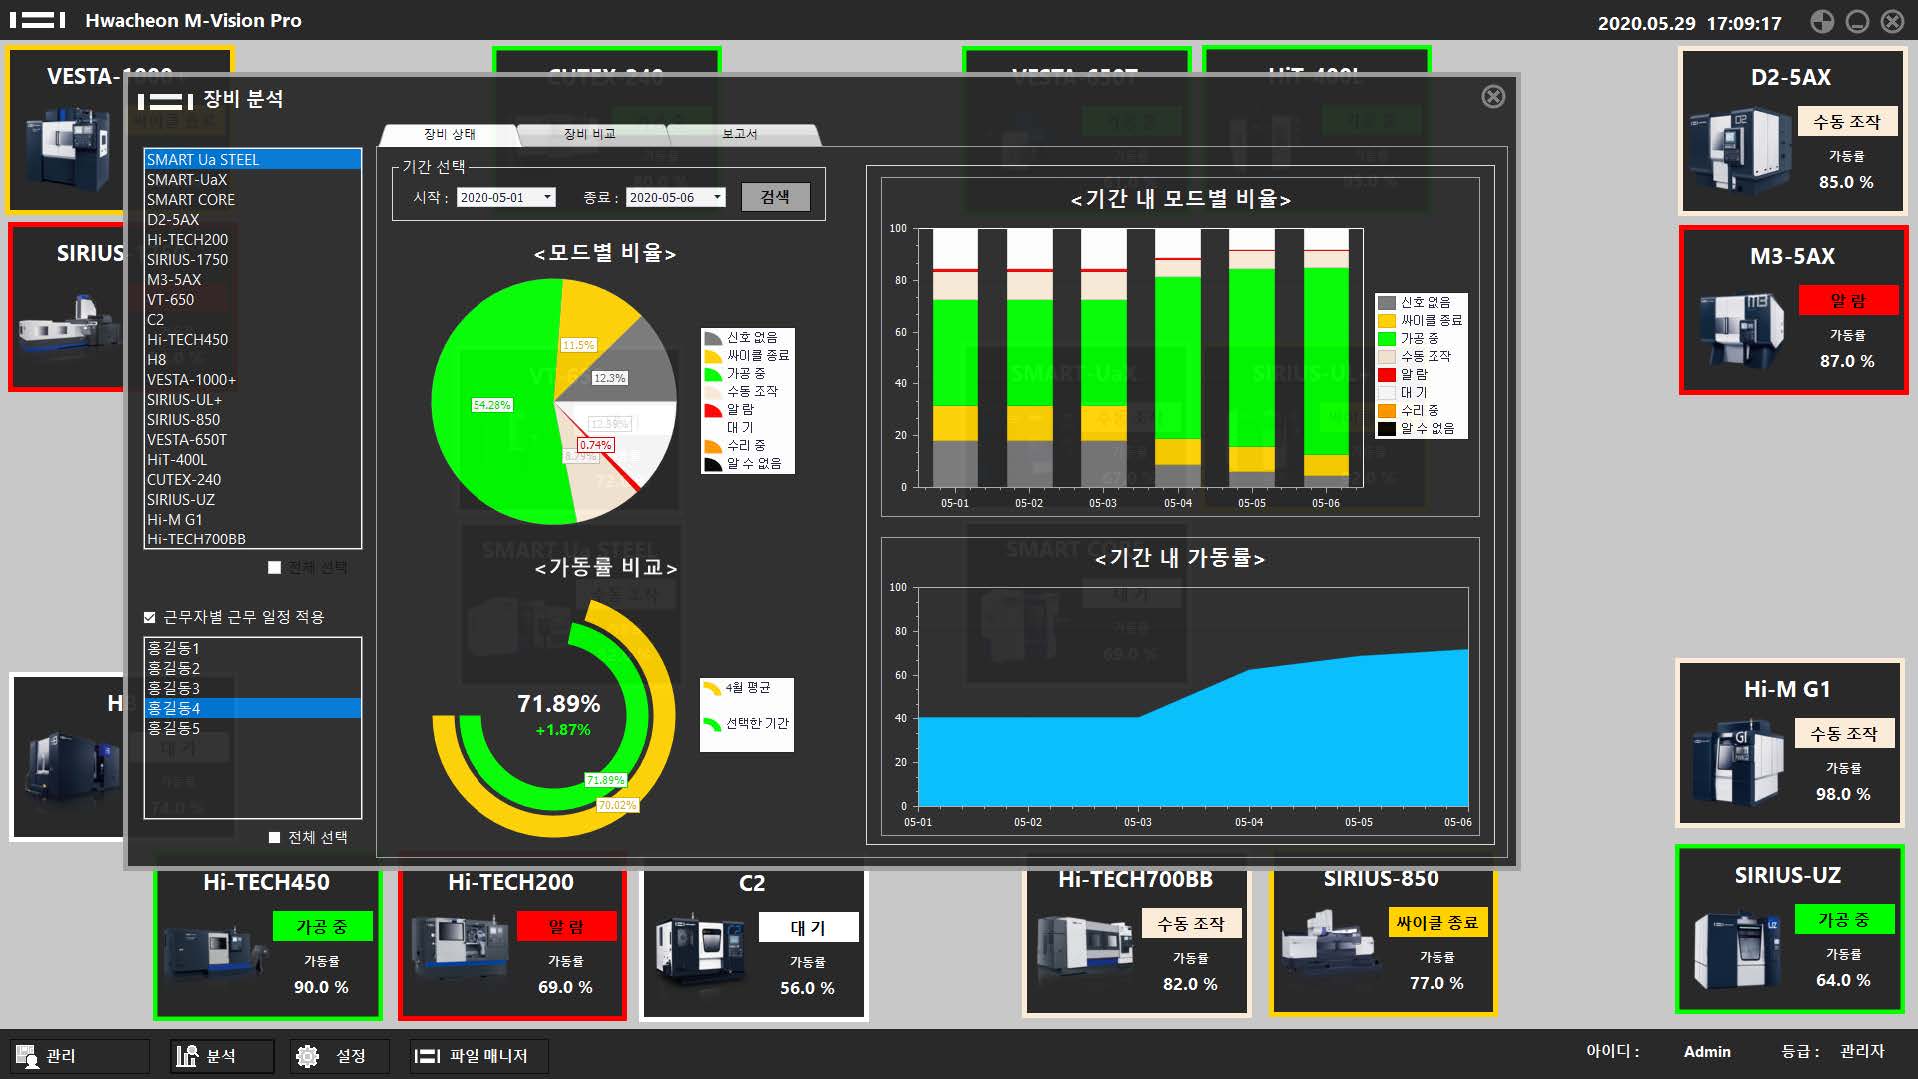This screenshot has height=1079, width=1918.
Task: Click the D2-5AX machine image
Action: [x=1738, y=150]
